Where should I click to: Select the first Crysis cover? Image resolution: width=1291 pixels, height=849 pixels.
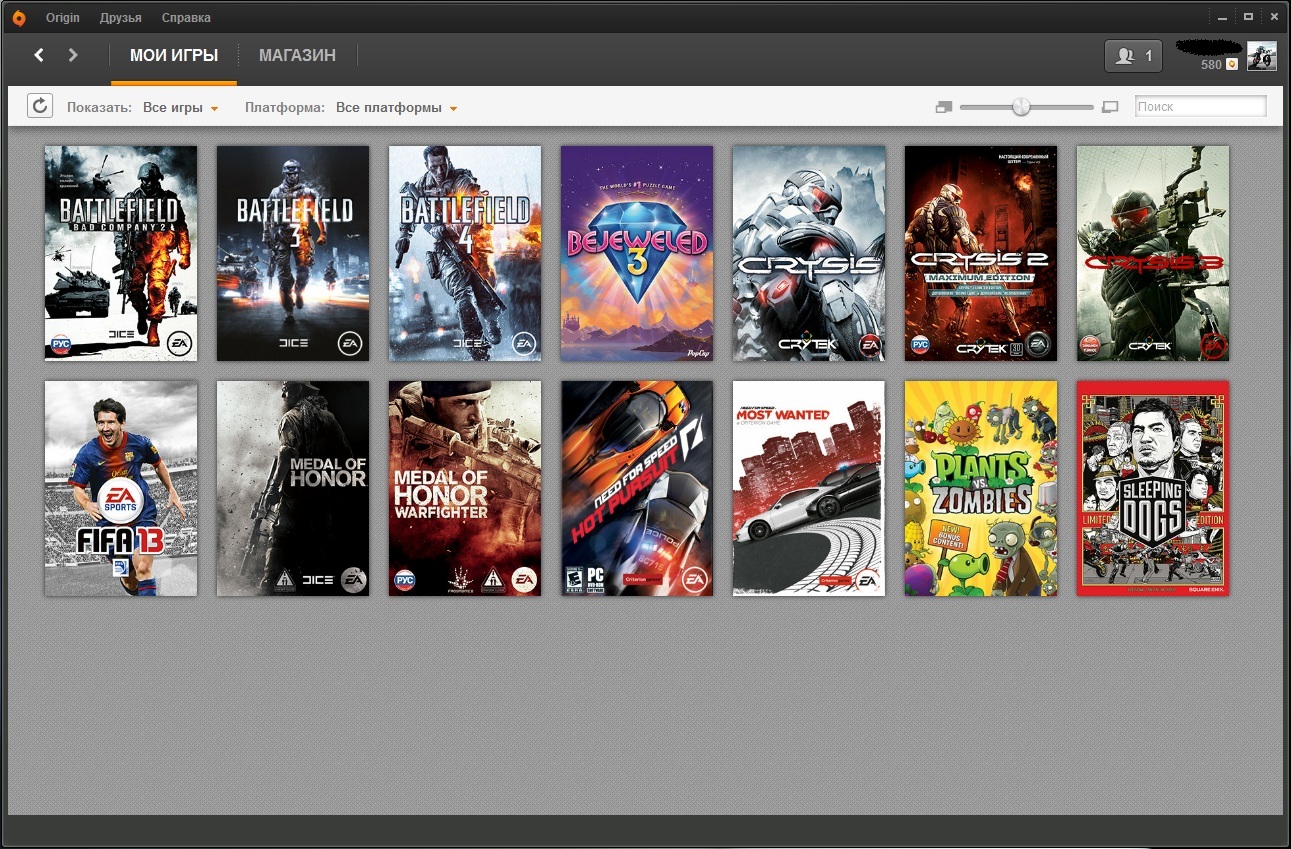tap(809, 253)
